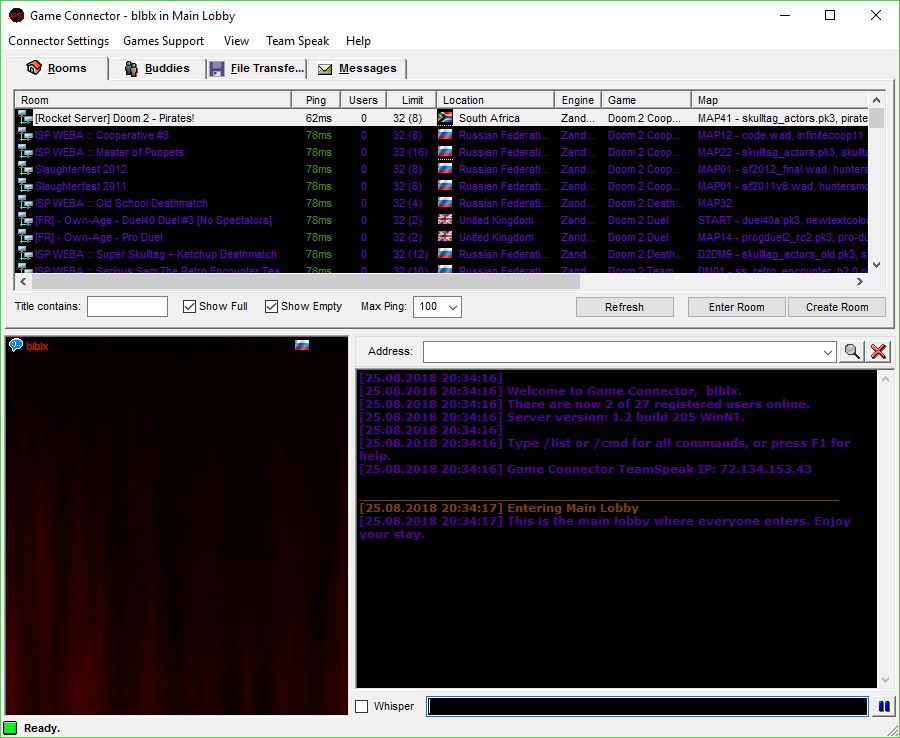Sort room list by Location column header
This screenshot has width=900, height=738.
(x=495, y=100)
